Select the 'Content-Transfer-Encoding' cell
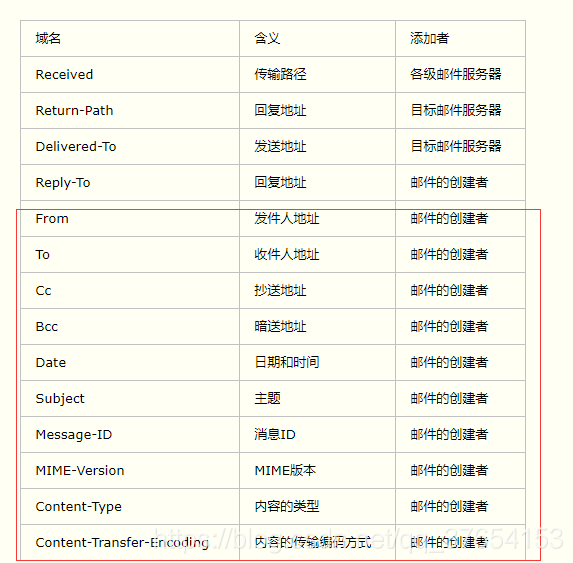 pyautogui.click(x=130, y=542)
